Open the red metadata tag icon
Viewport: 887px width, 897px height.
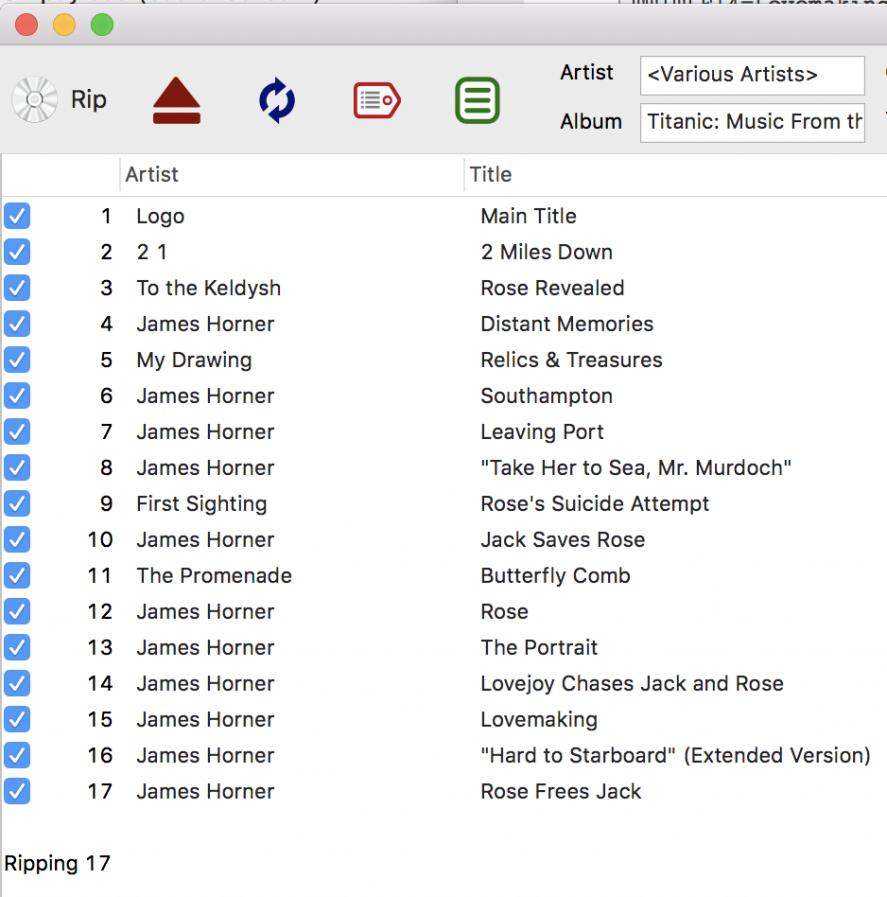pyautogui.click(x=377, y=101)
